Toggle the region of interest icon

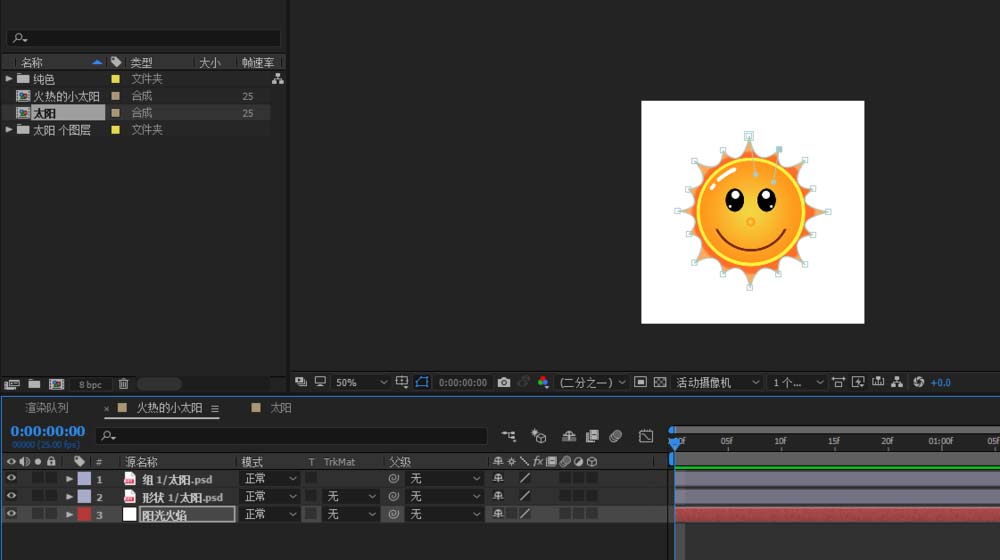coord(422,382)
